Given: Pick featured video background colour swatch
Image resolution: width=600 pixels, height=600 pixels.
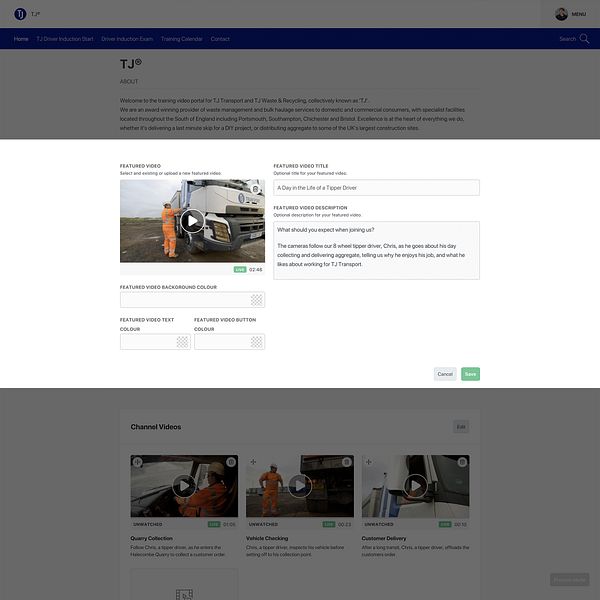Looking at the screenshot, I should [257, 300].
